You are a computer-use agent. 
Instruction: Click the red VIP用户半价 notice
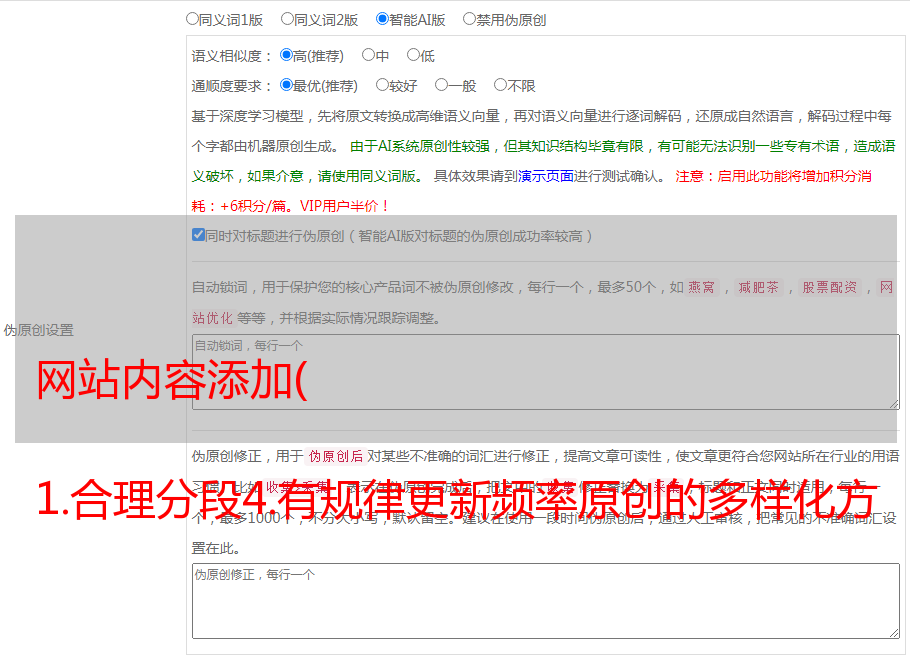click(345, 206)
